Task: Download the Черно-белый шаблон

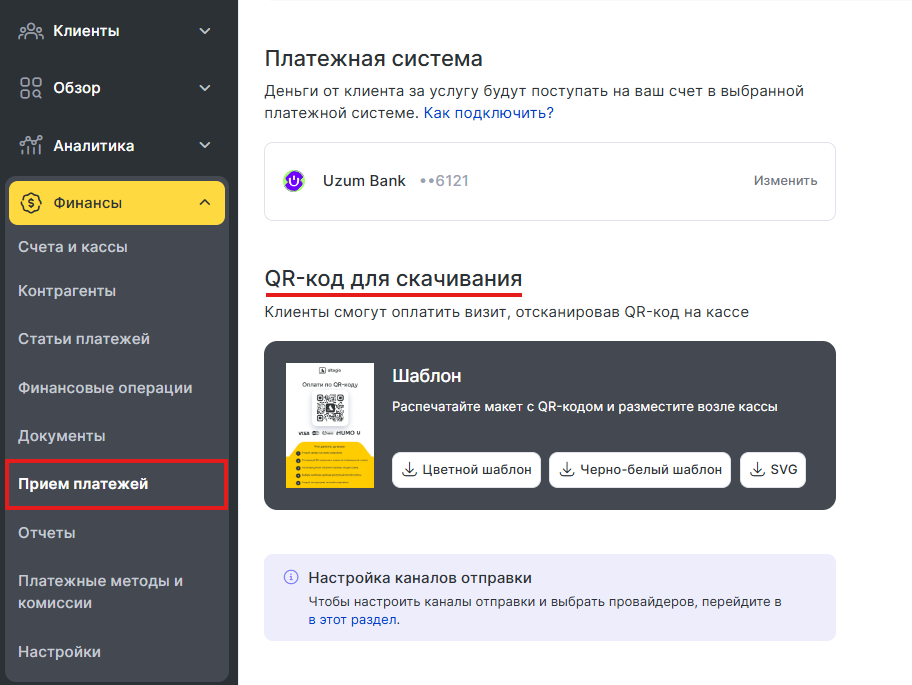Action: click(x=640, y=470)
